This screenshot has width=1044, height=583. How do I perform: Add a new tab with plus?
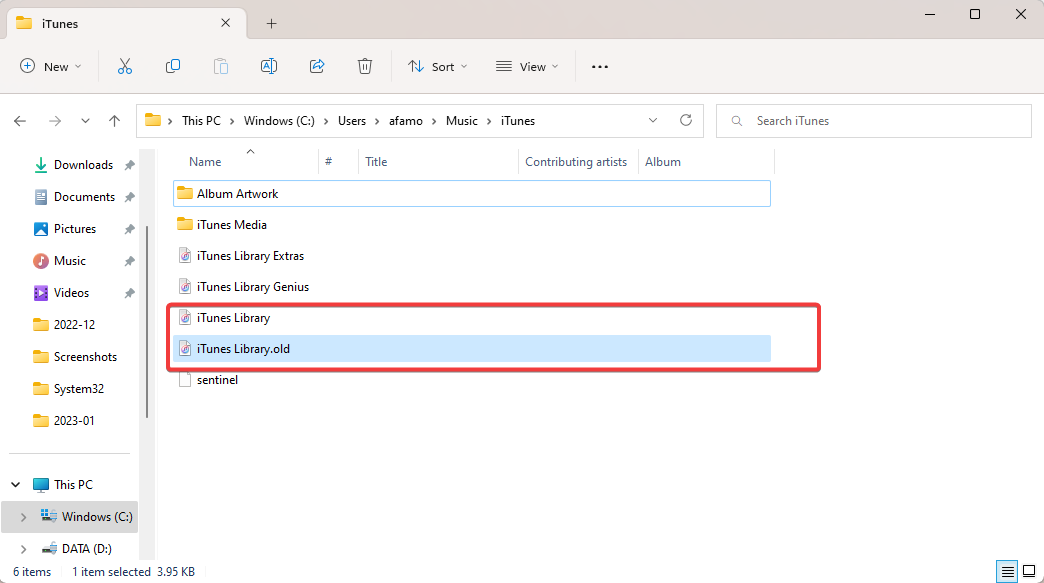point(271,23)
